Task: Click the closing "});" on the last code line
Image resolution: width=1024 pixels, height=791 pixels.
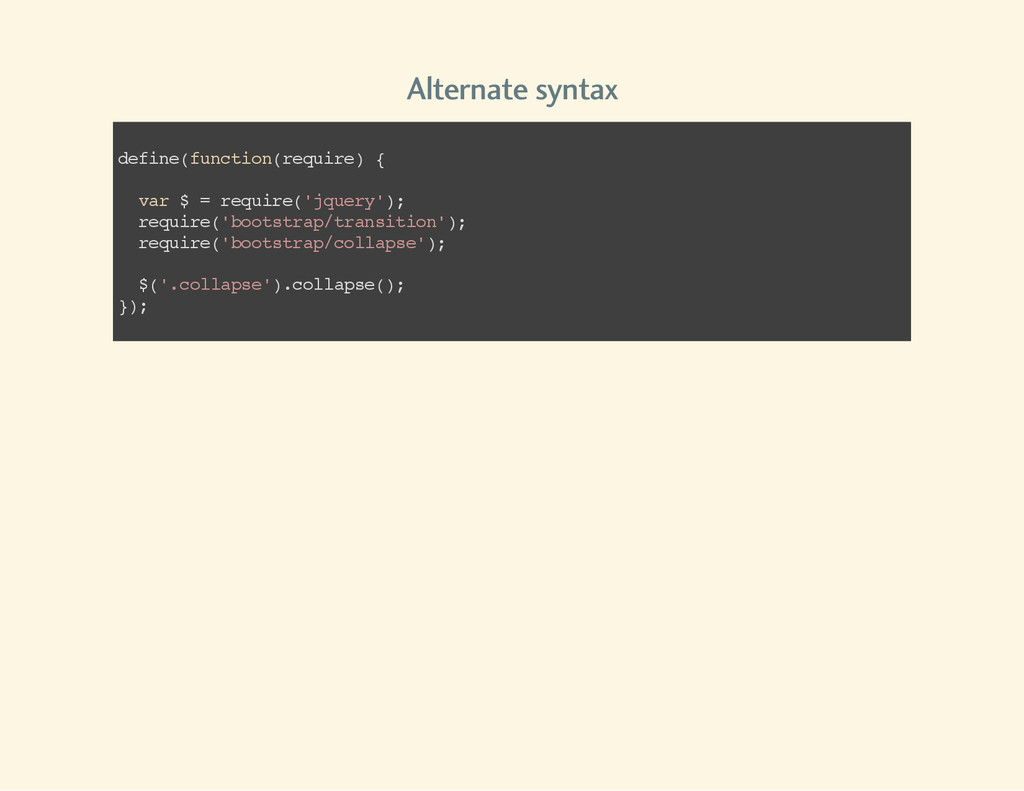Action: click(133, 306)
